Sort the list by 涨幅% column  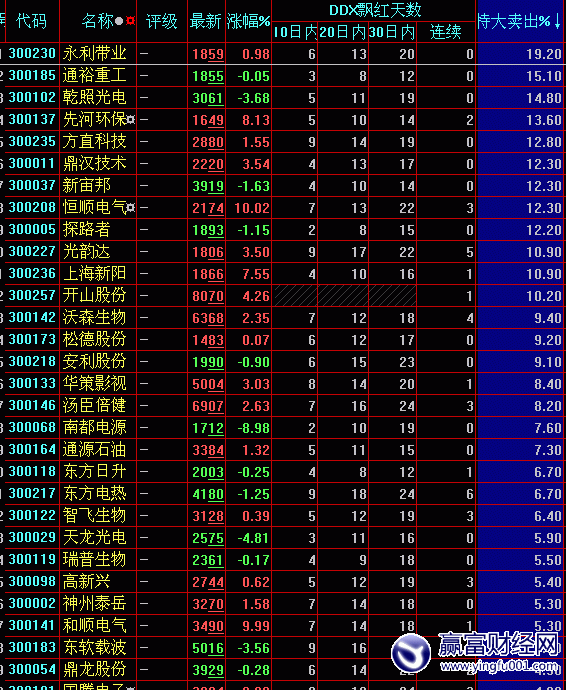tap(248, 22)
